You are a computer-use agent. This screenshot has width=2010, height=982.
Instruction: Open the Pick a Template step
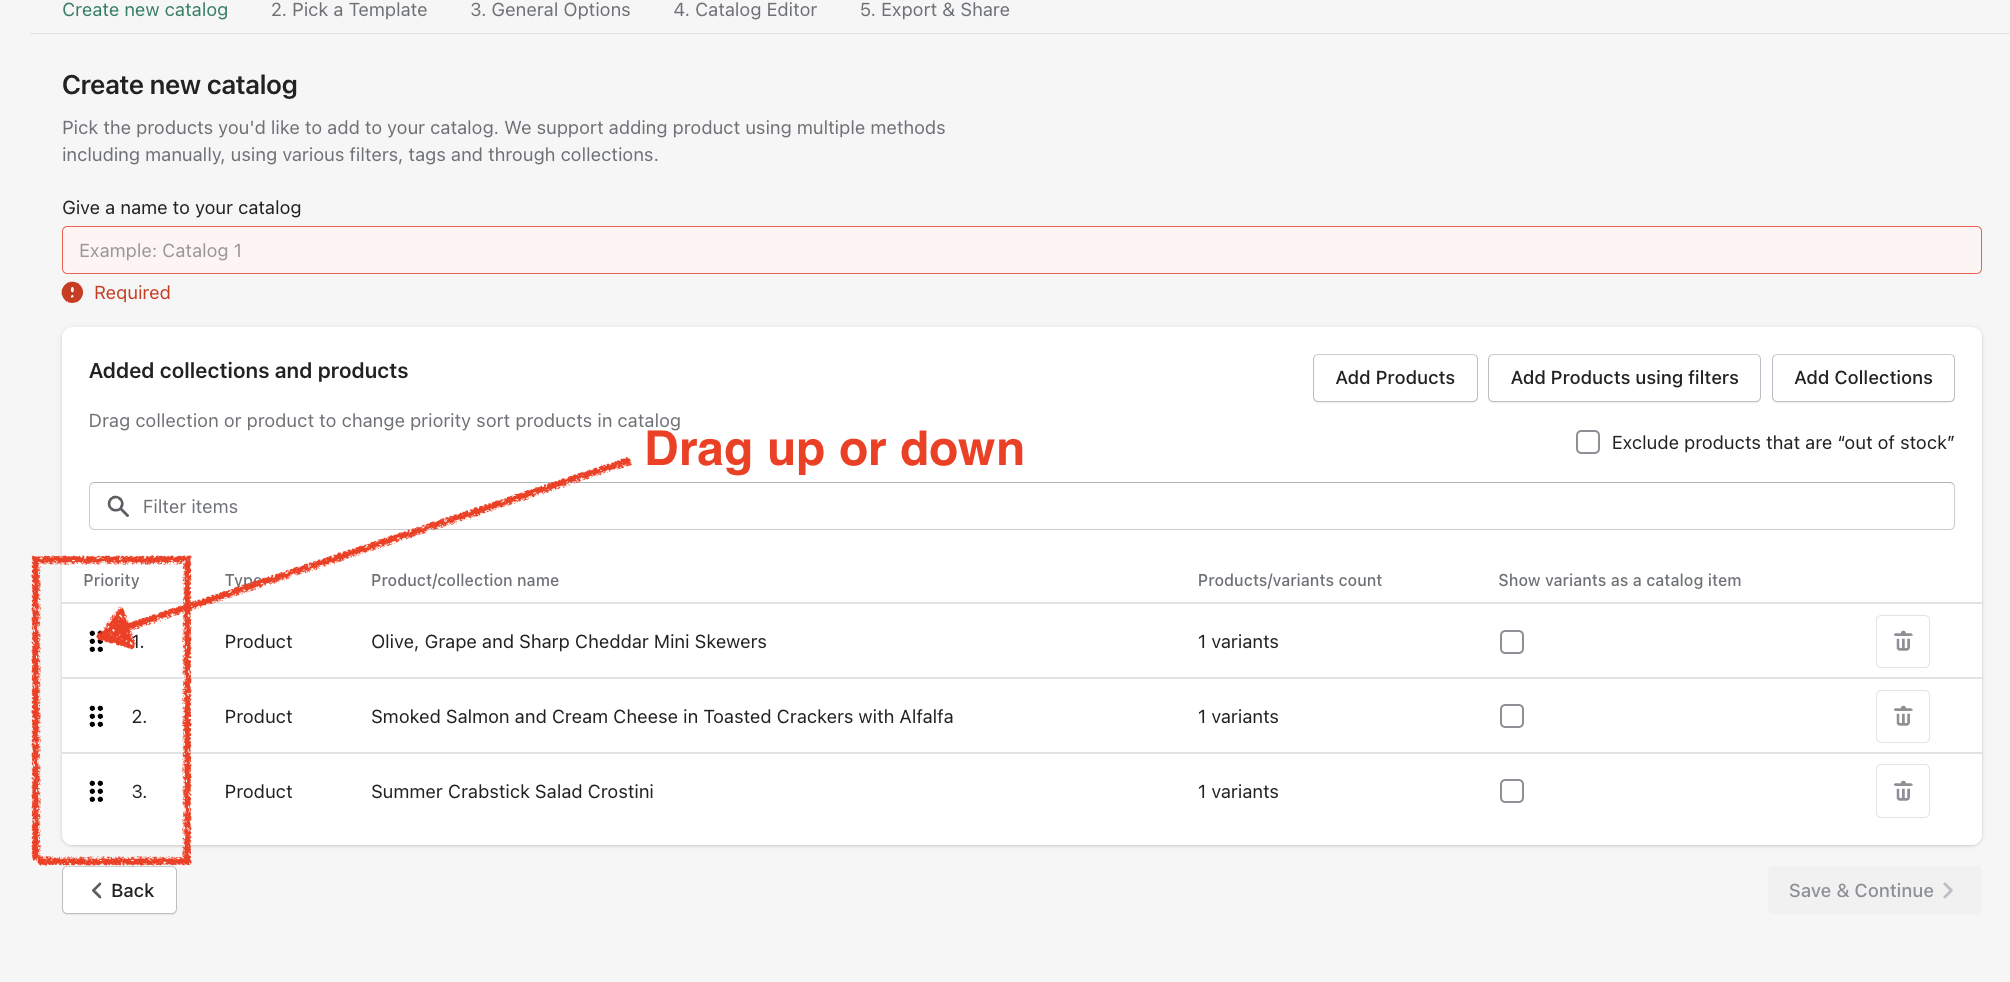click(x=349, y=10)
